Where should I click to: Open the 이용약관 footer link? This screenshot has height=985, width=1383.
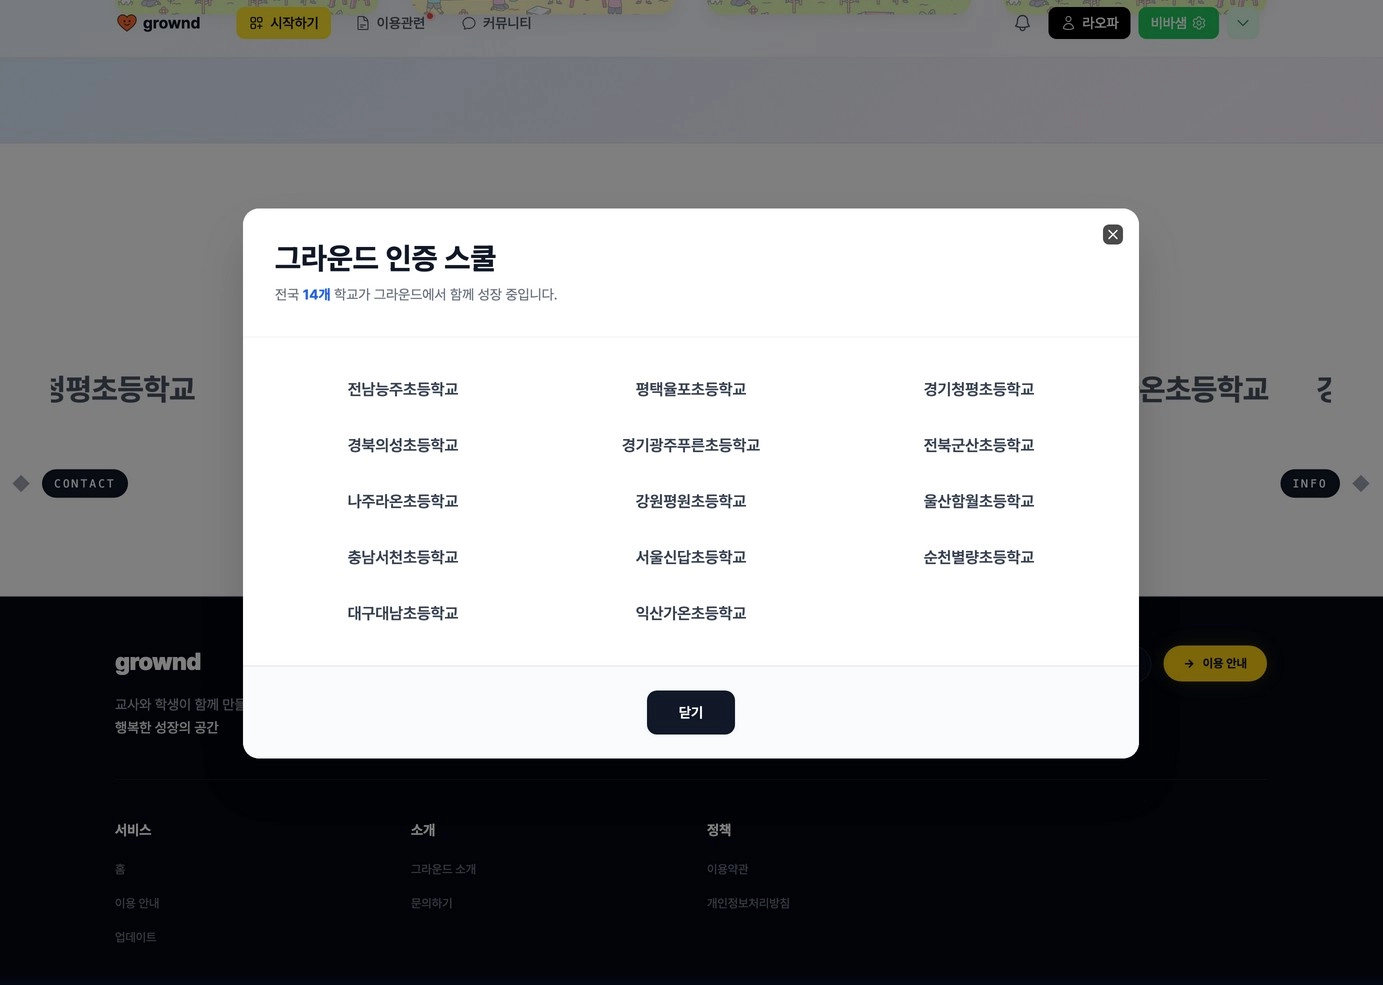728,869
